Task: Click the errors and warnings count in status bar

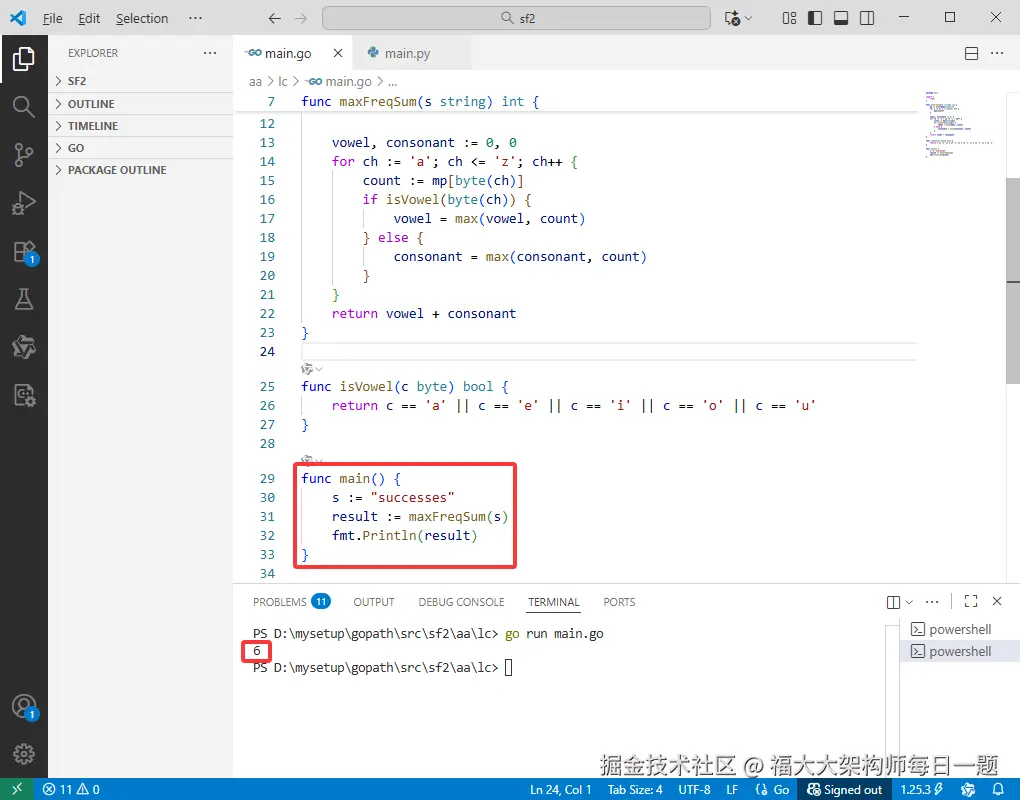Action: (72, 789)
